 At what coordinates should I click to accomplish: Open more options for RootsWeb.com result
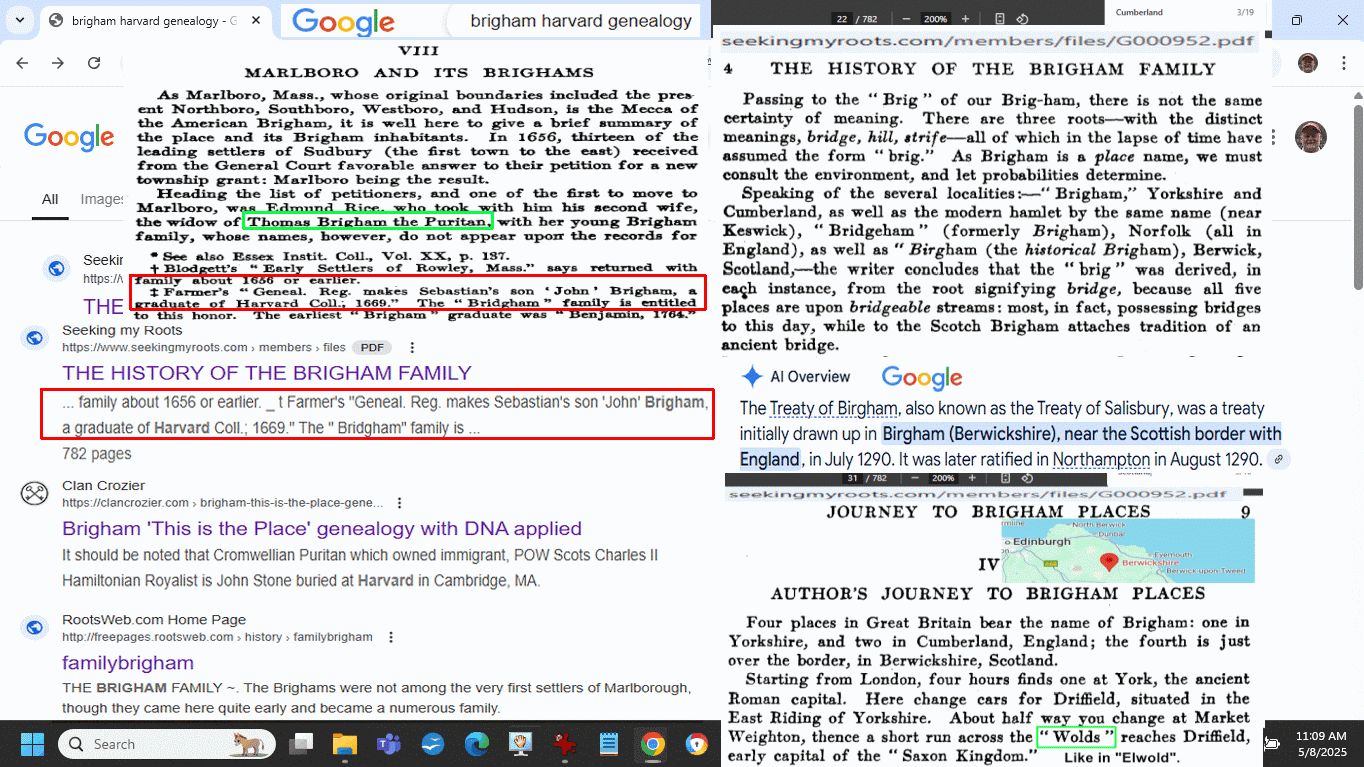click(391, 637)
